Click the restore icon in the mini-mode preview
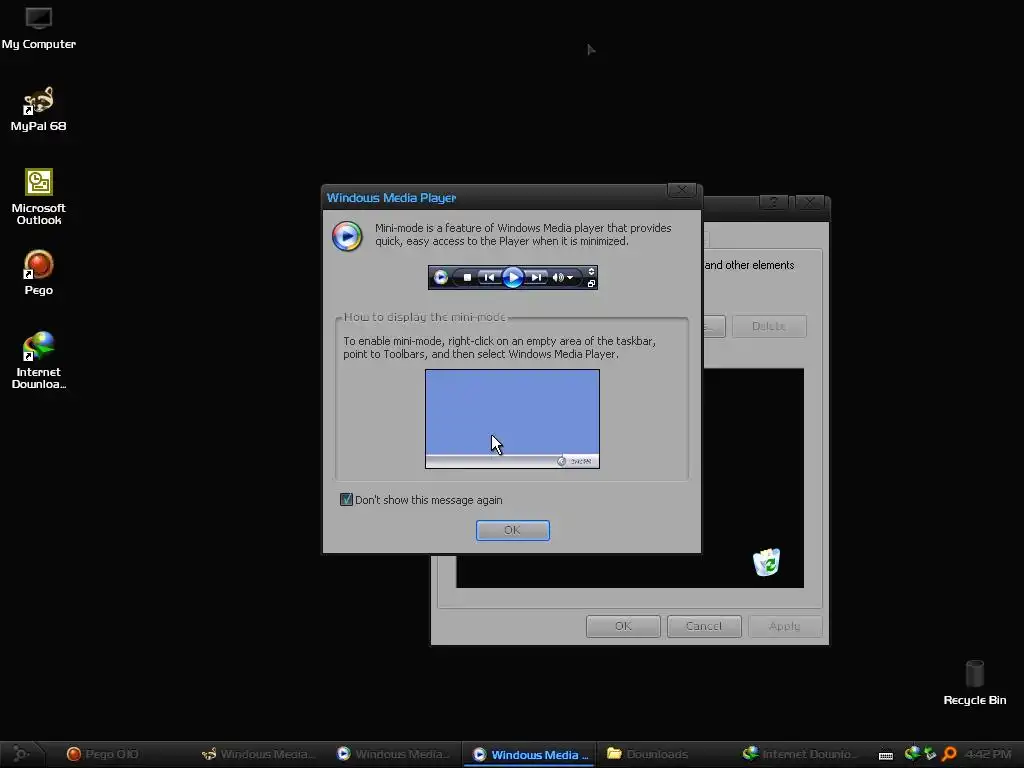 pyautogui.click(x=591, y=283)
